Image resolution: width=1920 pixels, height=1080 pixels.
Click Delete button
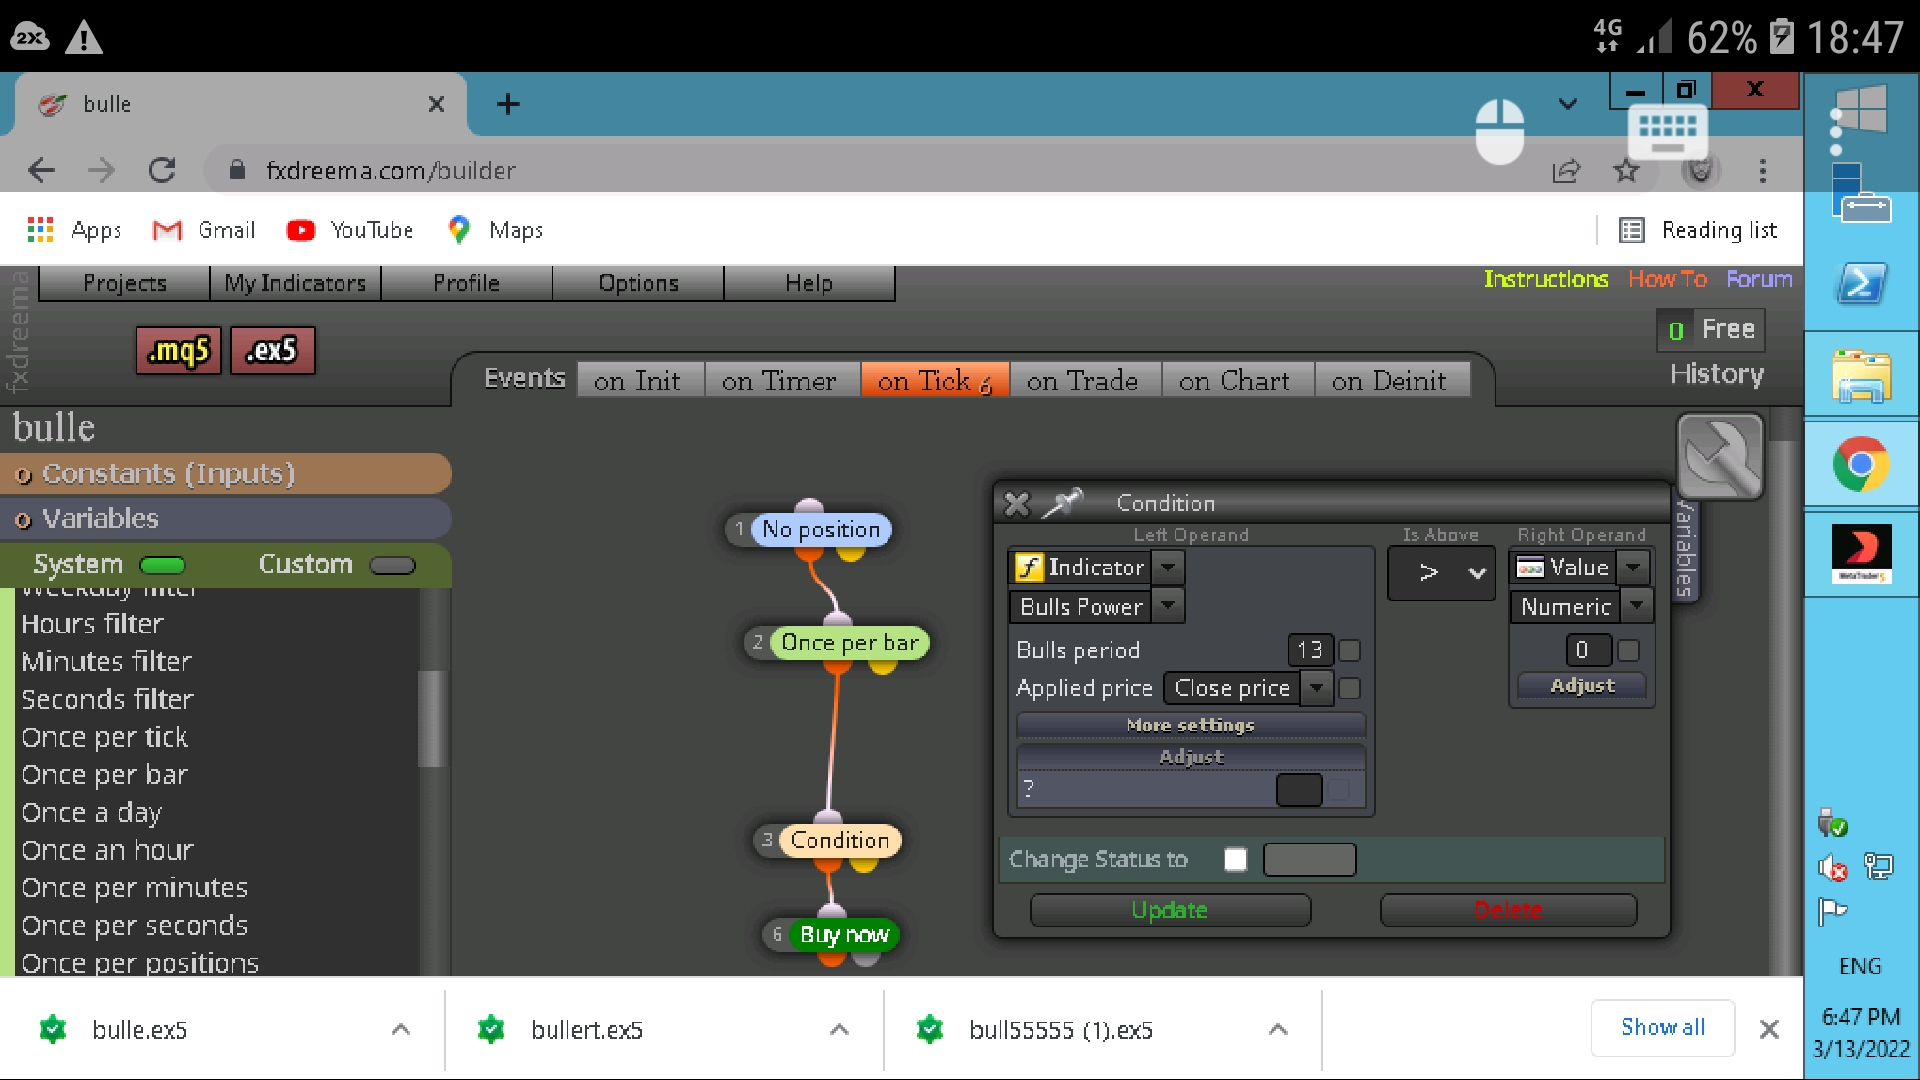click(1508, 911)
